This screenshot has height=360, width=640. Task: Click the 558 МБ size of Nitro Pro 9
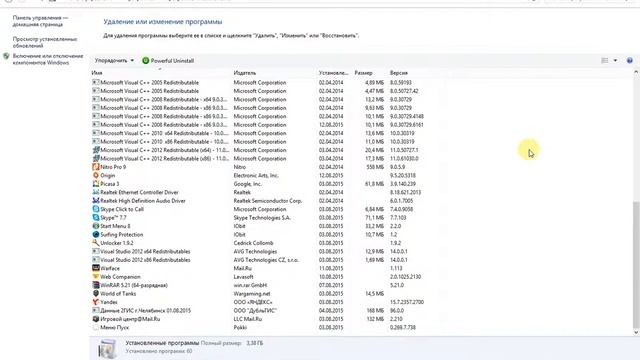tap(375, 167)
